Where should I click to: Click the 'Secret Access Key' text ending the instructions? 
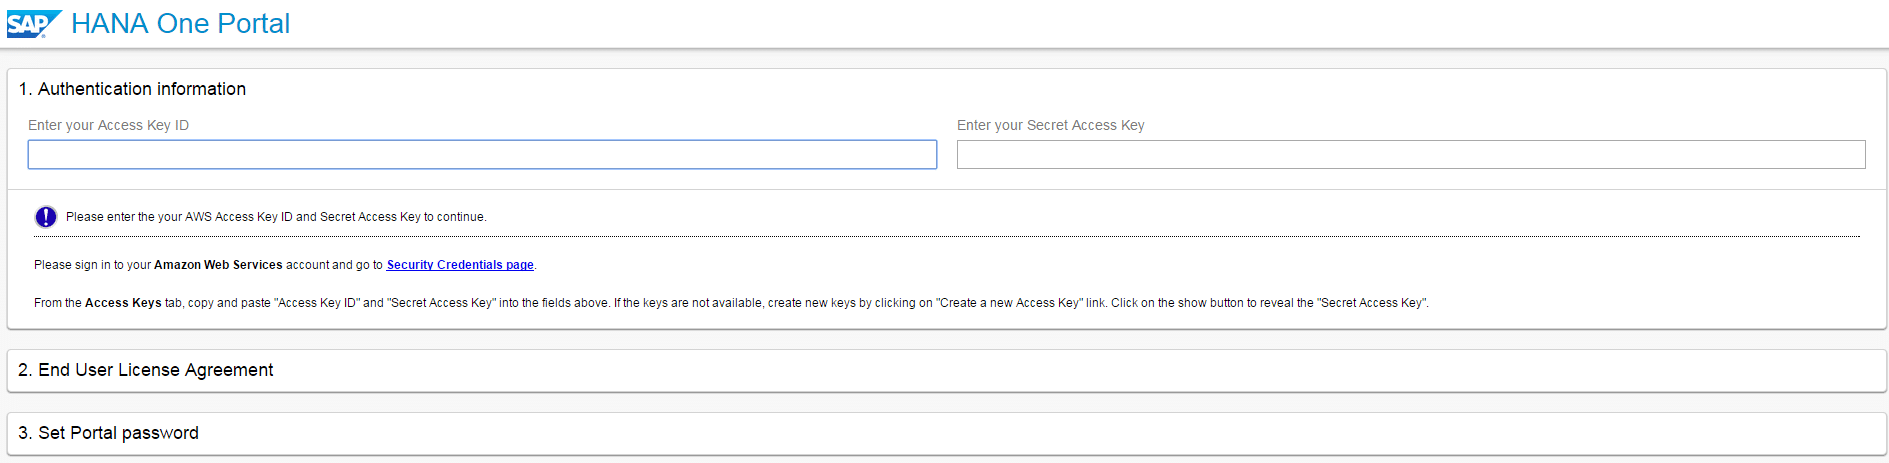(1372, 303)
